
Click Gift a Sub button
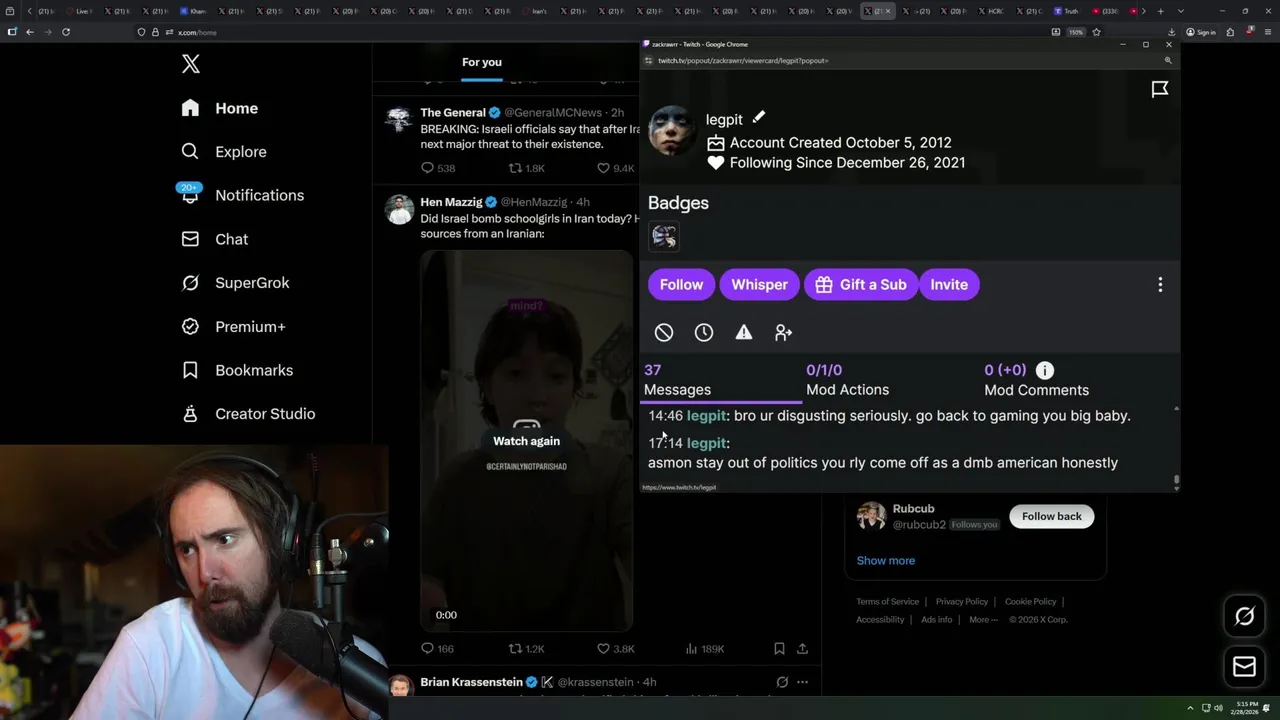click(x=861, y=284)
